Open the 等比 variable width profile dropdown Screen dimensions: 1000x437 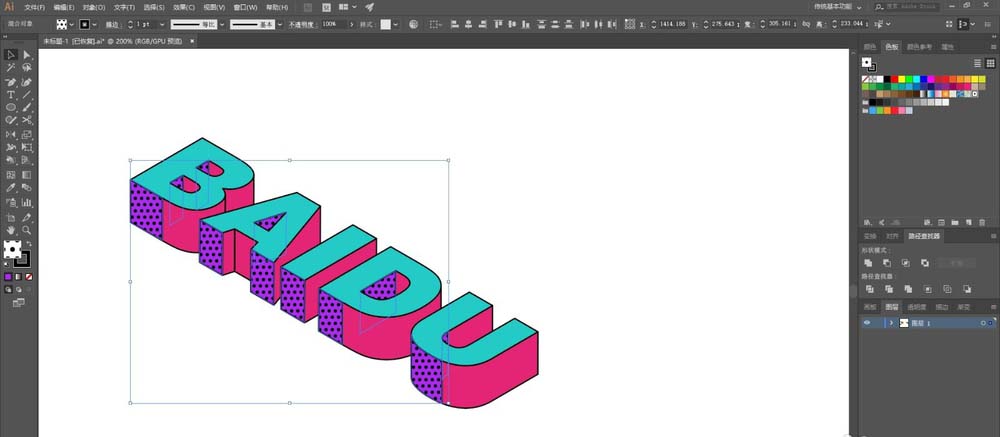[x=222, y=24]
